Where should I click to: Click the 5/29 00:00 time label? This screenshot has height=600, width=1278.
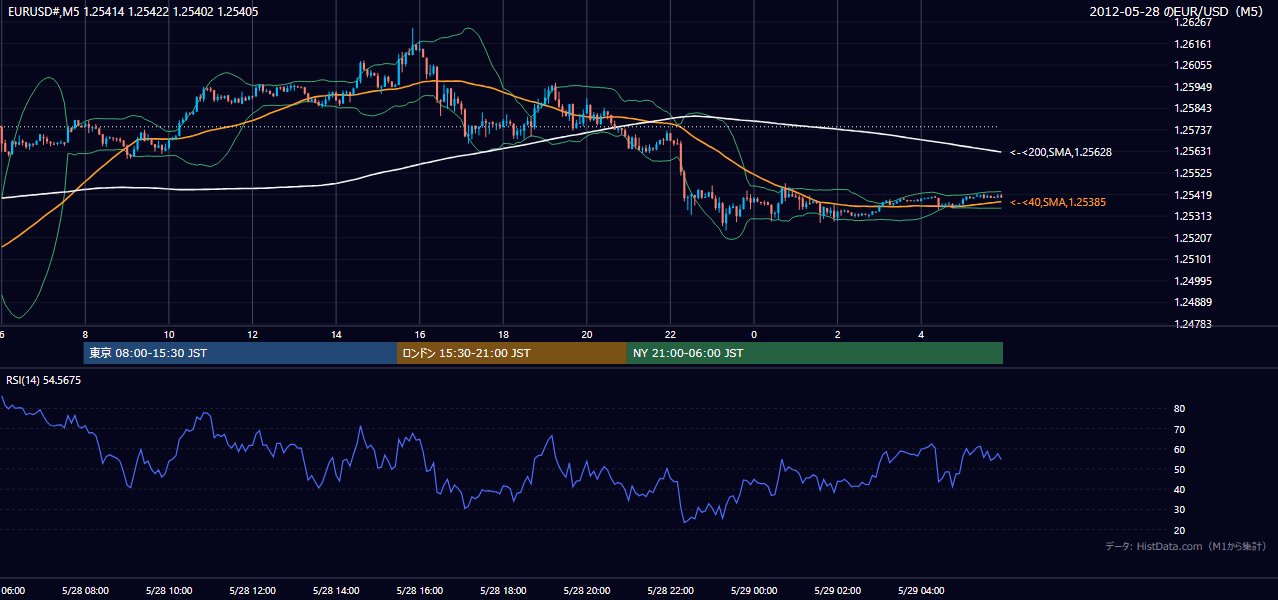pos(754,591)
